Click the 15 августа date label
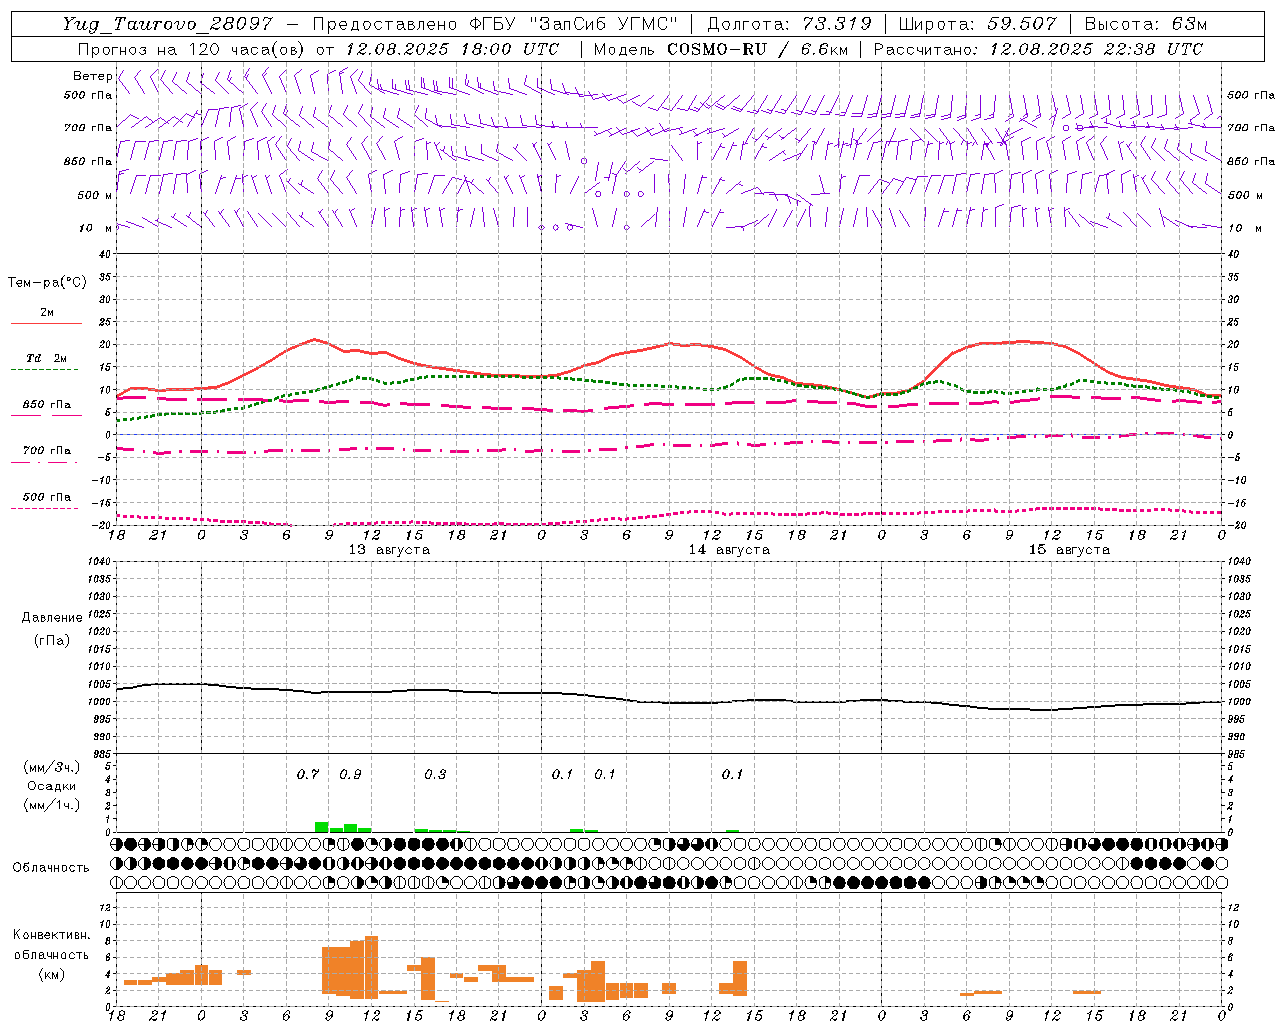This screenshot has width=1280, height=1024. (1069, 550)
